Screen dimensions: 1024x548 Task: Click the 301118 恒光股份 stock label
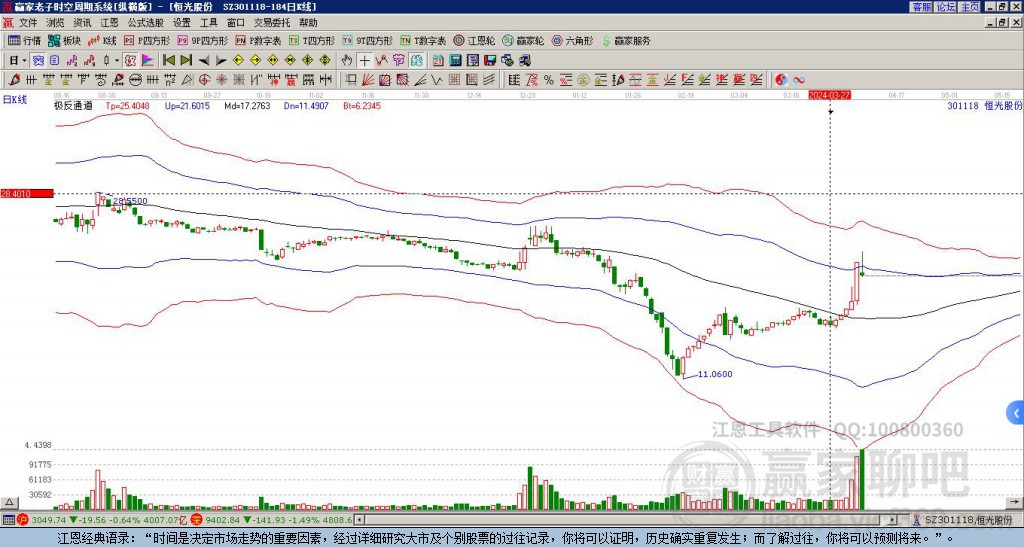[984, 105]
